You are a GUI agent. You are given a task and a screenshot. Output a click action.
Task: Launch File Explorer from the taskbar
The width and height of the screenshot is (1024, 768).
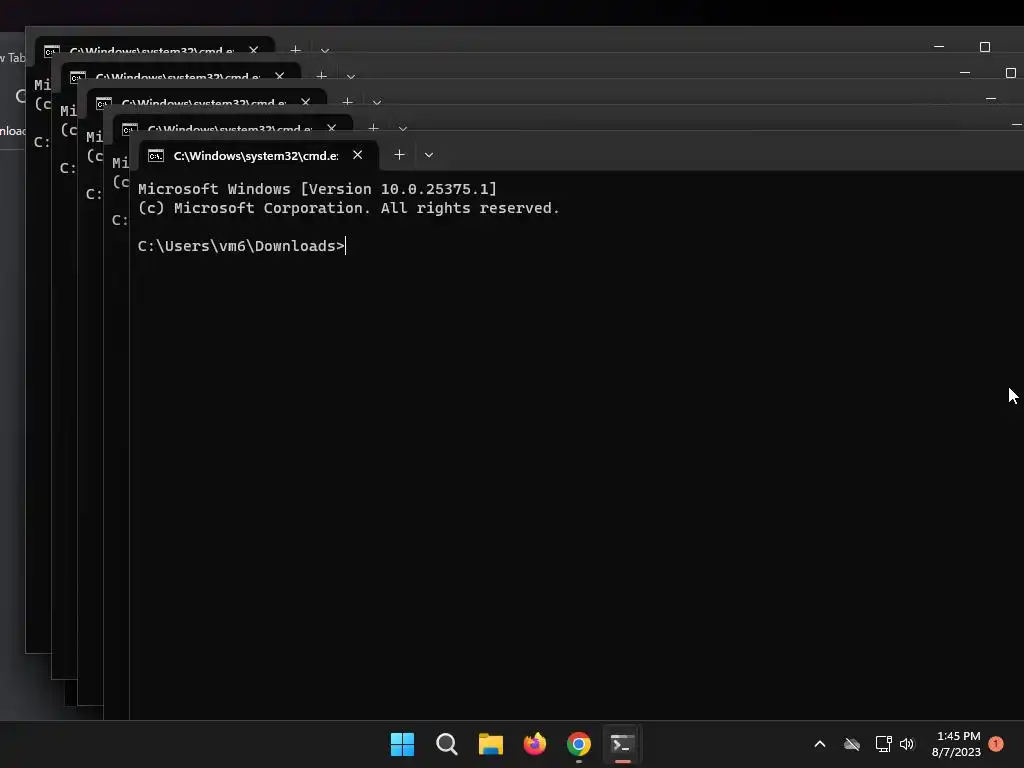(x=490, y=744)
